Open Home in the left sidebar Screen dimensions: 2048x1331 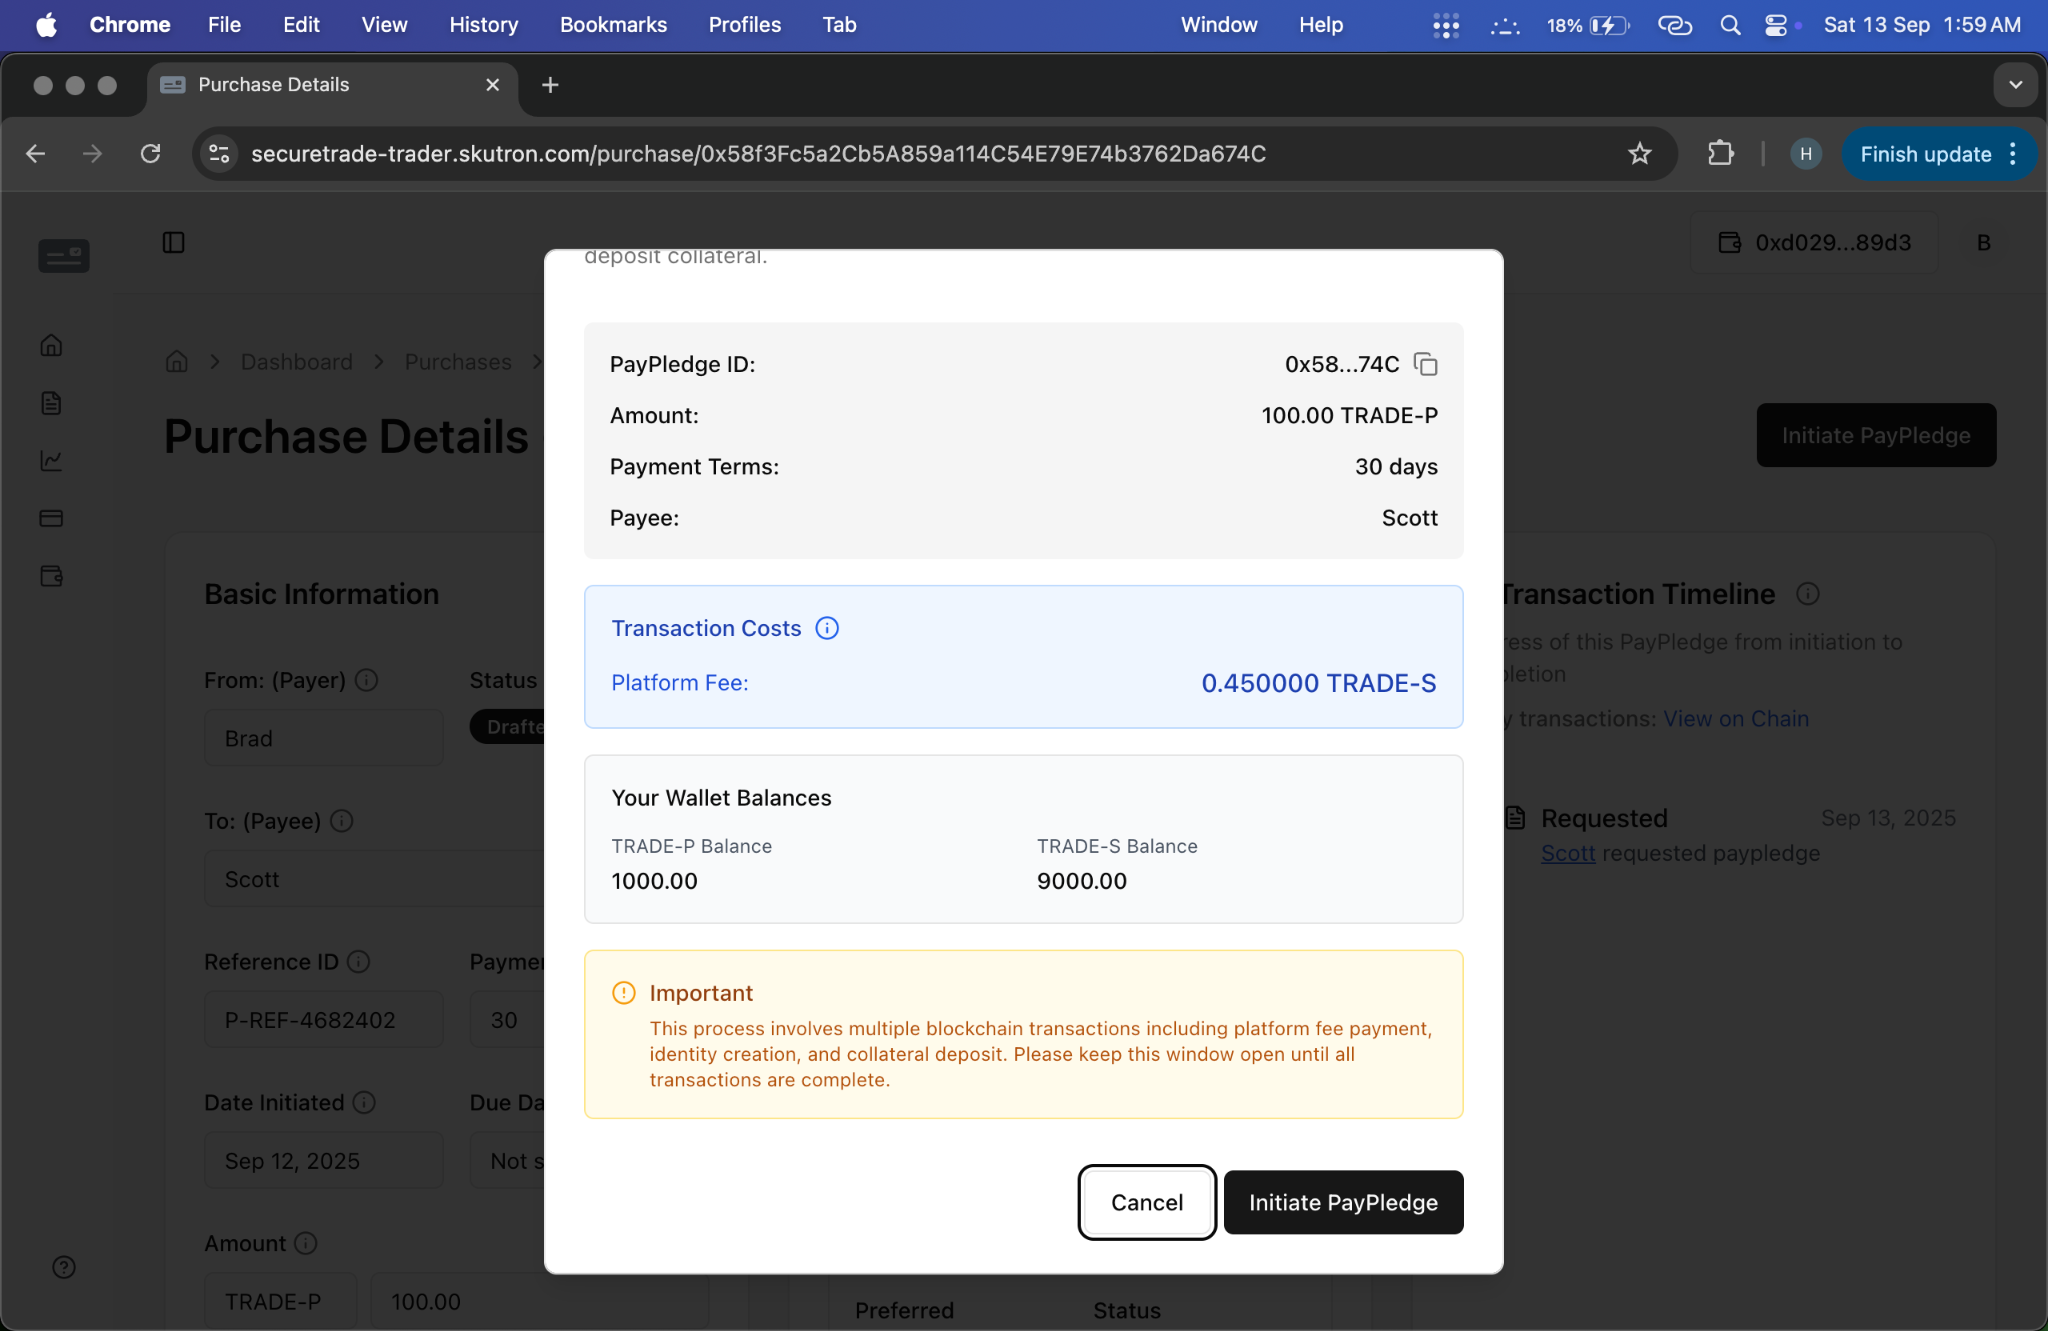52,345
